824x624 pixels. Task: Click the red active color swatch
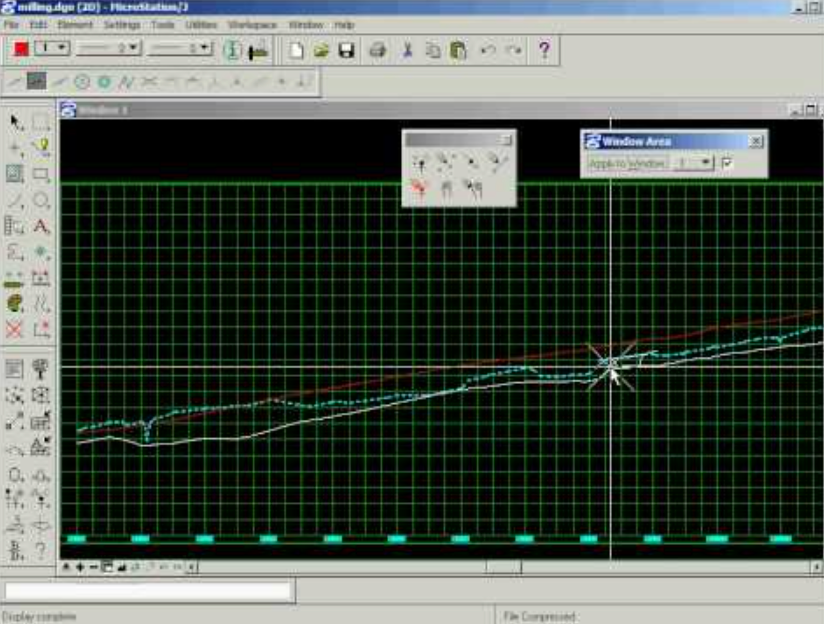[21, 49]
